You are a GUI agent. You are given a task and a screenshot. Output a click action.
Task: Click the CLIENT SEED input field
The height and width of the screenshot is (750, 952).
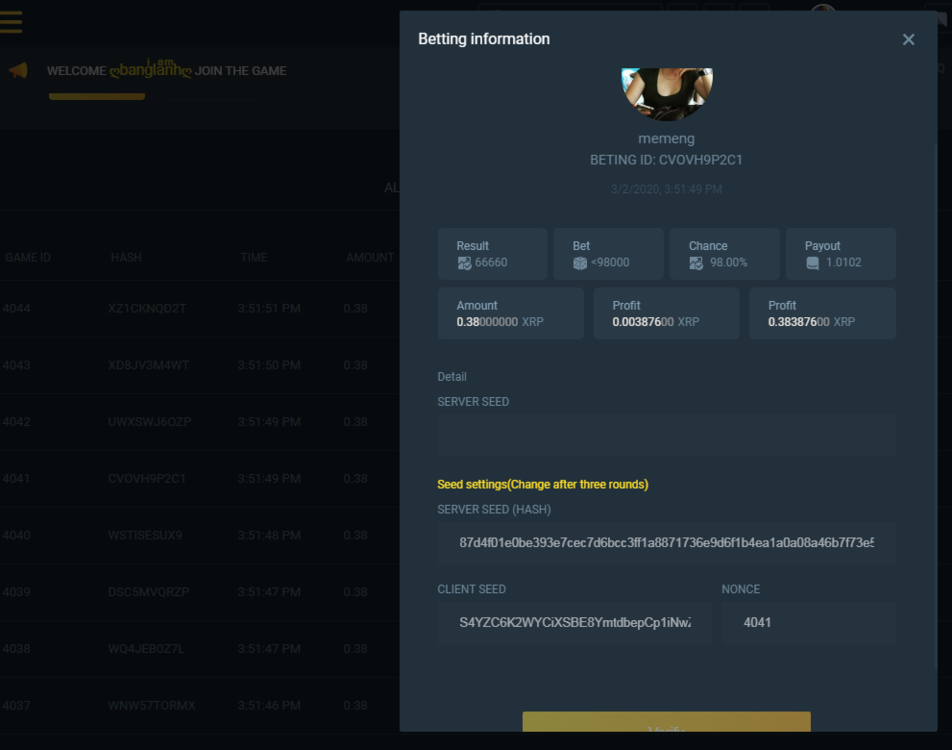pos(575,622)
